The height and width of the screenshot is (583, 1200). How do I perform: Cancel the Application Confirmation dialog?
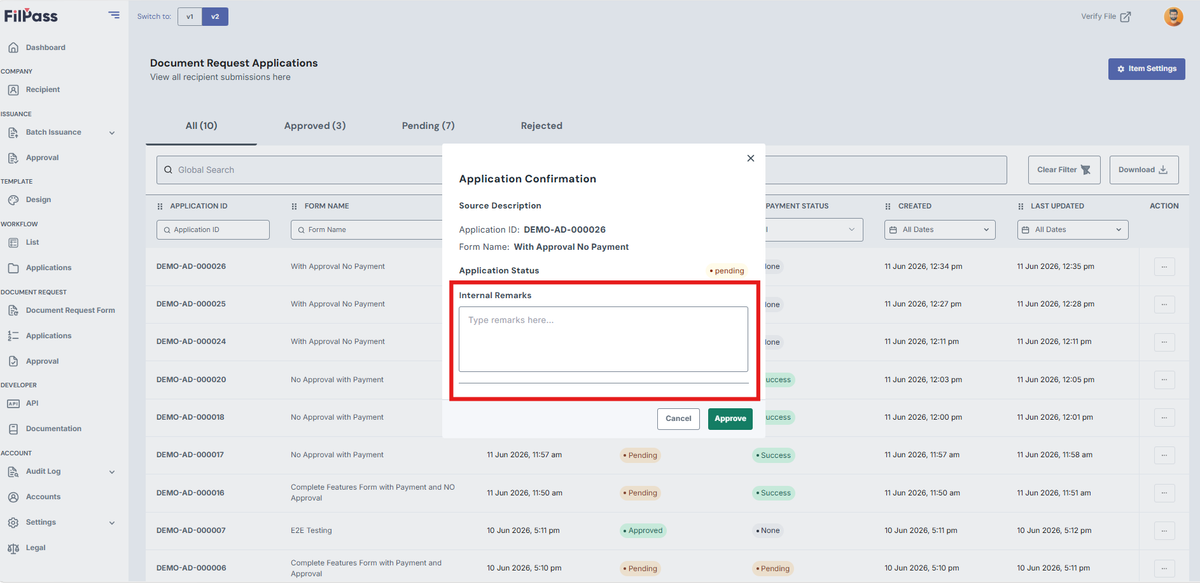[x=678, y=419]
